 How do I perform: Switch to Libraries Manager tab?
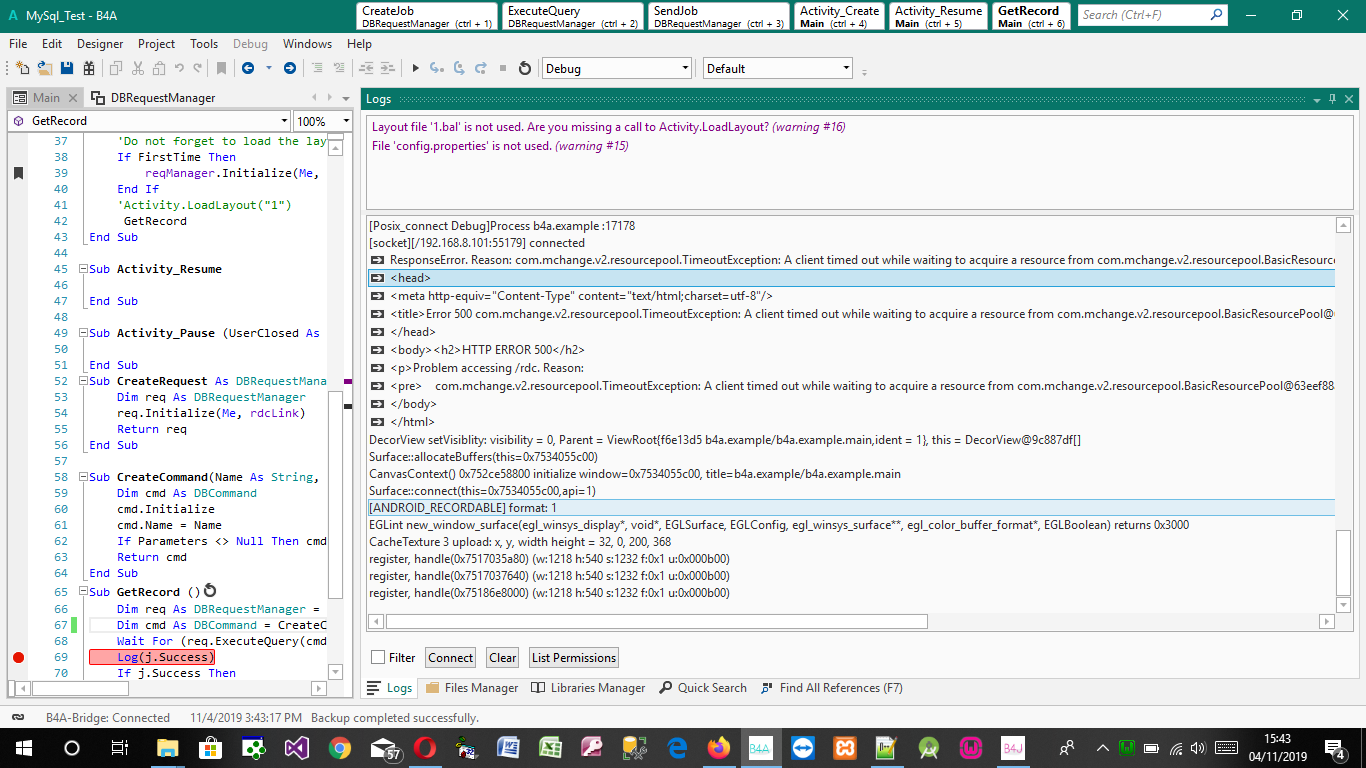588,687
